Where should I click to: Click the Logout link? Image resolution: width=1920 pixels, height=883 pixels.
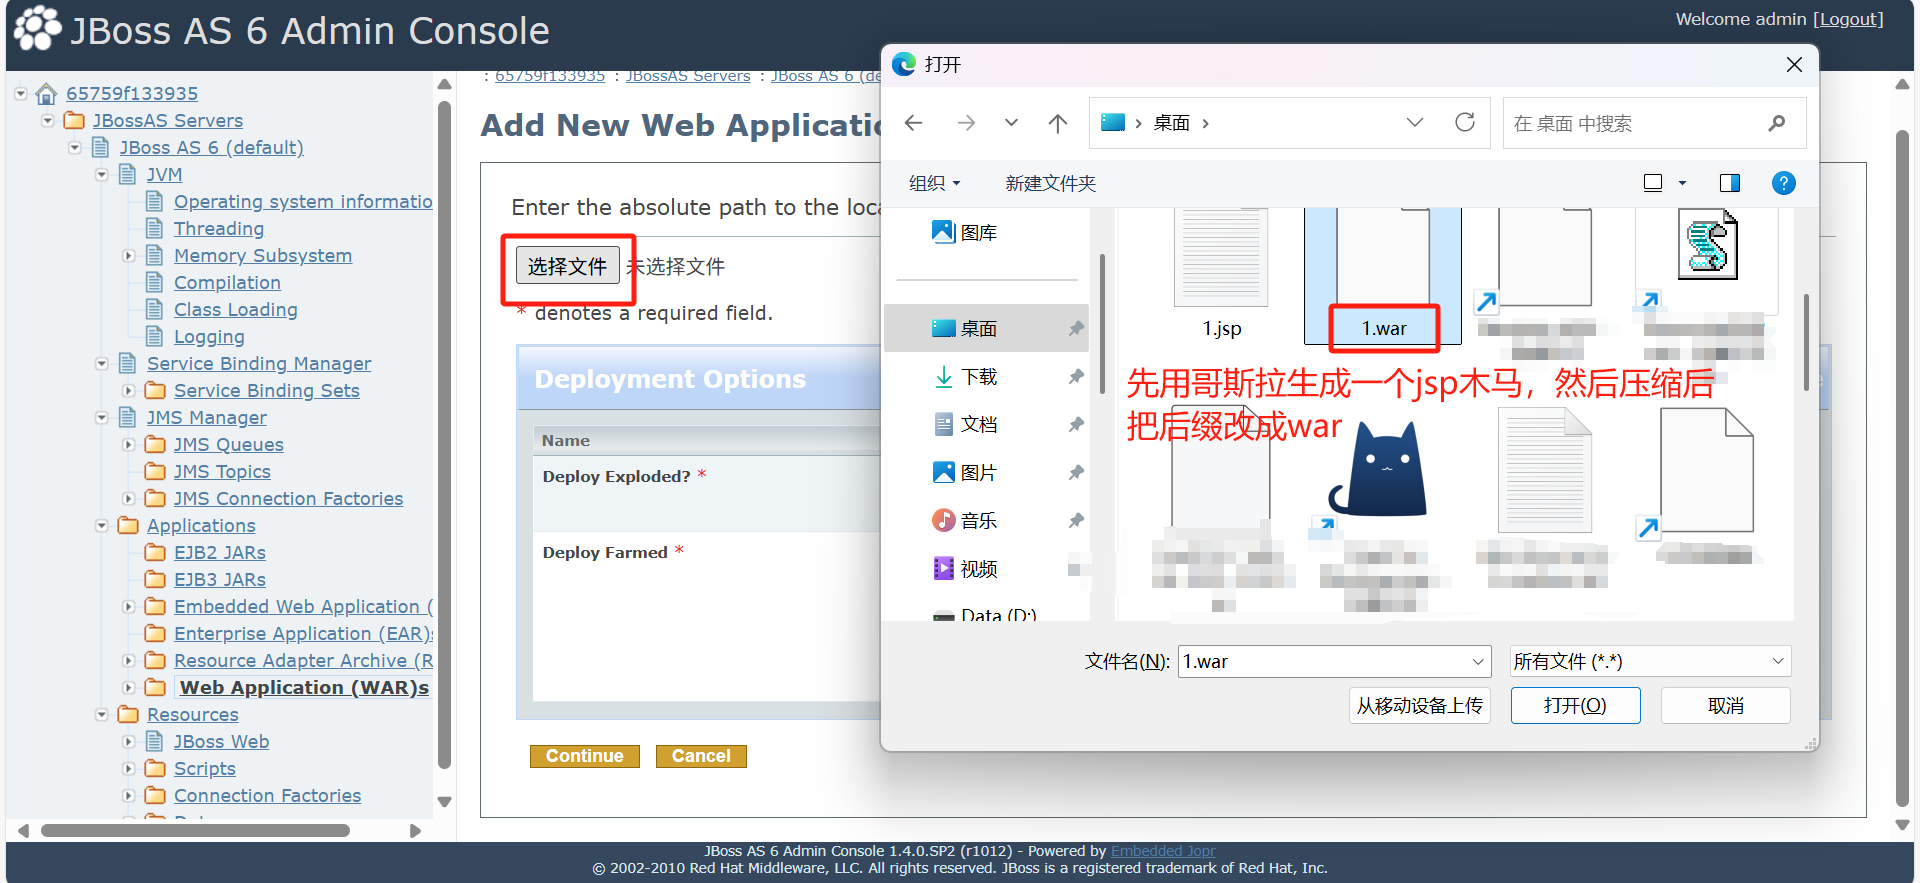(1848, 19)
